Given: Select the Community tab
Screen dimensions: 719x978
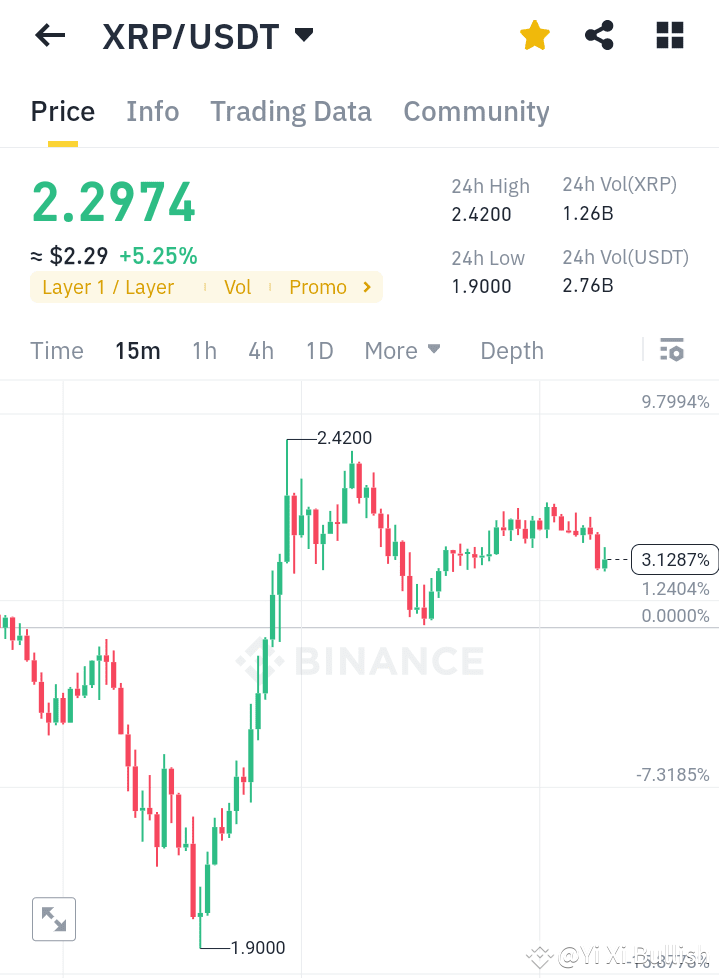Looking at the screenshot, I should pos(476,111).
